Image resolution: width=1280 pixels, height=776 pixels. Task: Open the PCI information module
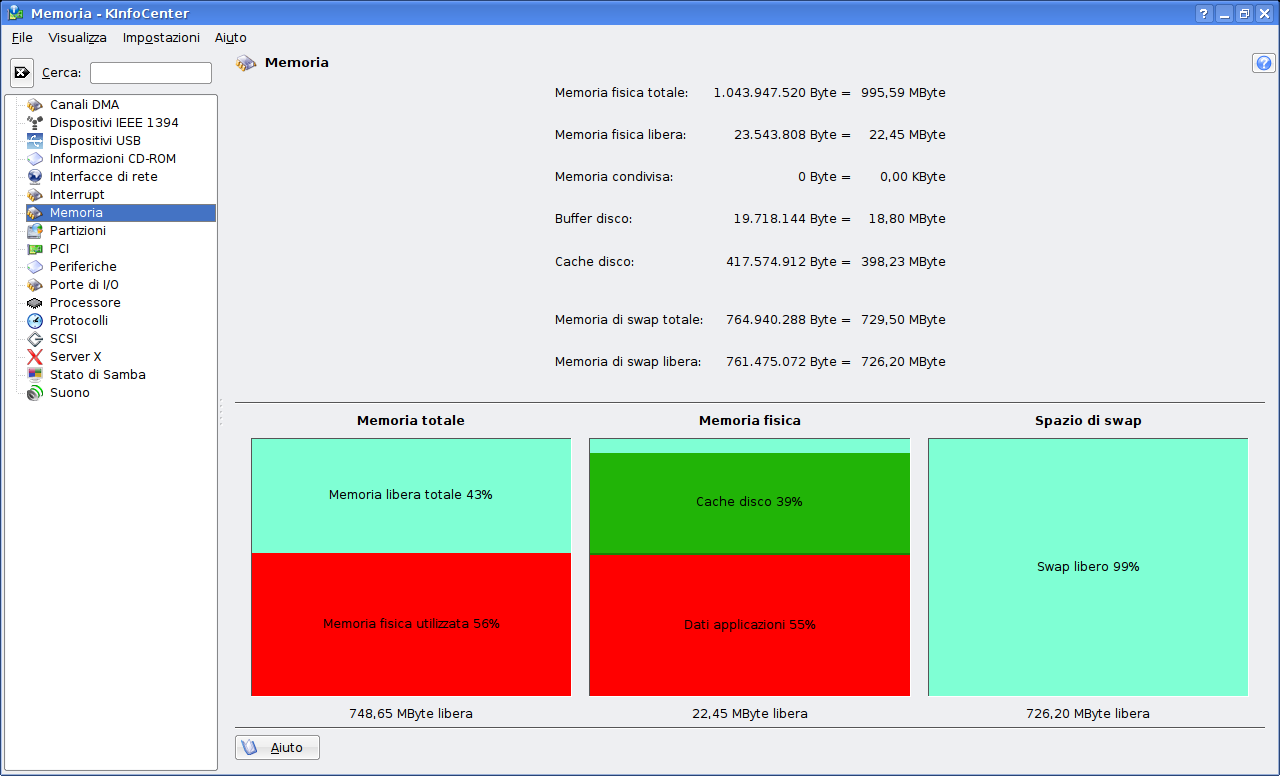[x=59, y=249]
